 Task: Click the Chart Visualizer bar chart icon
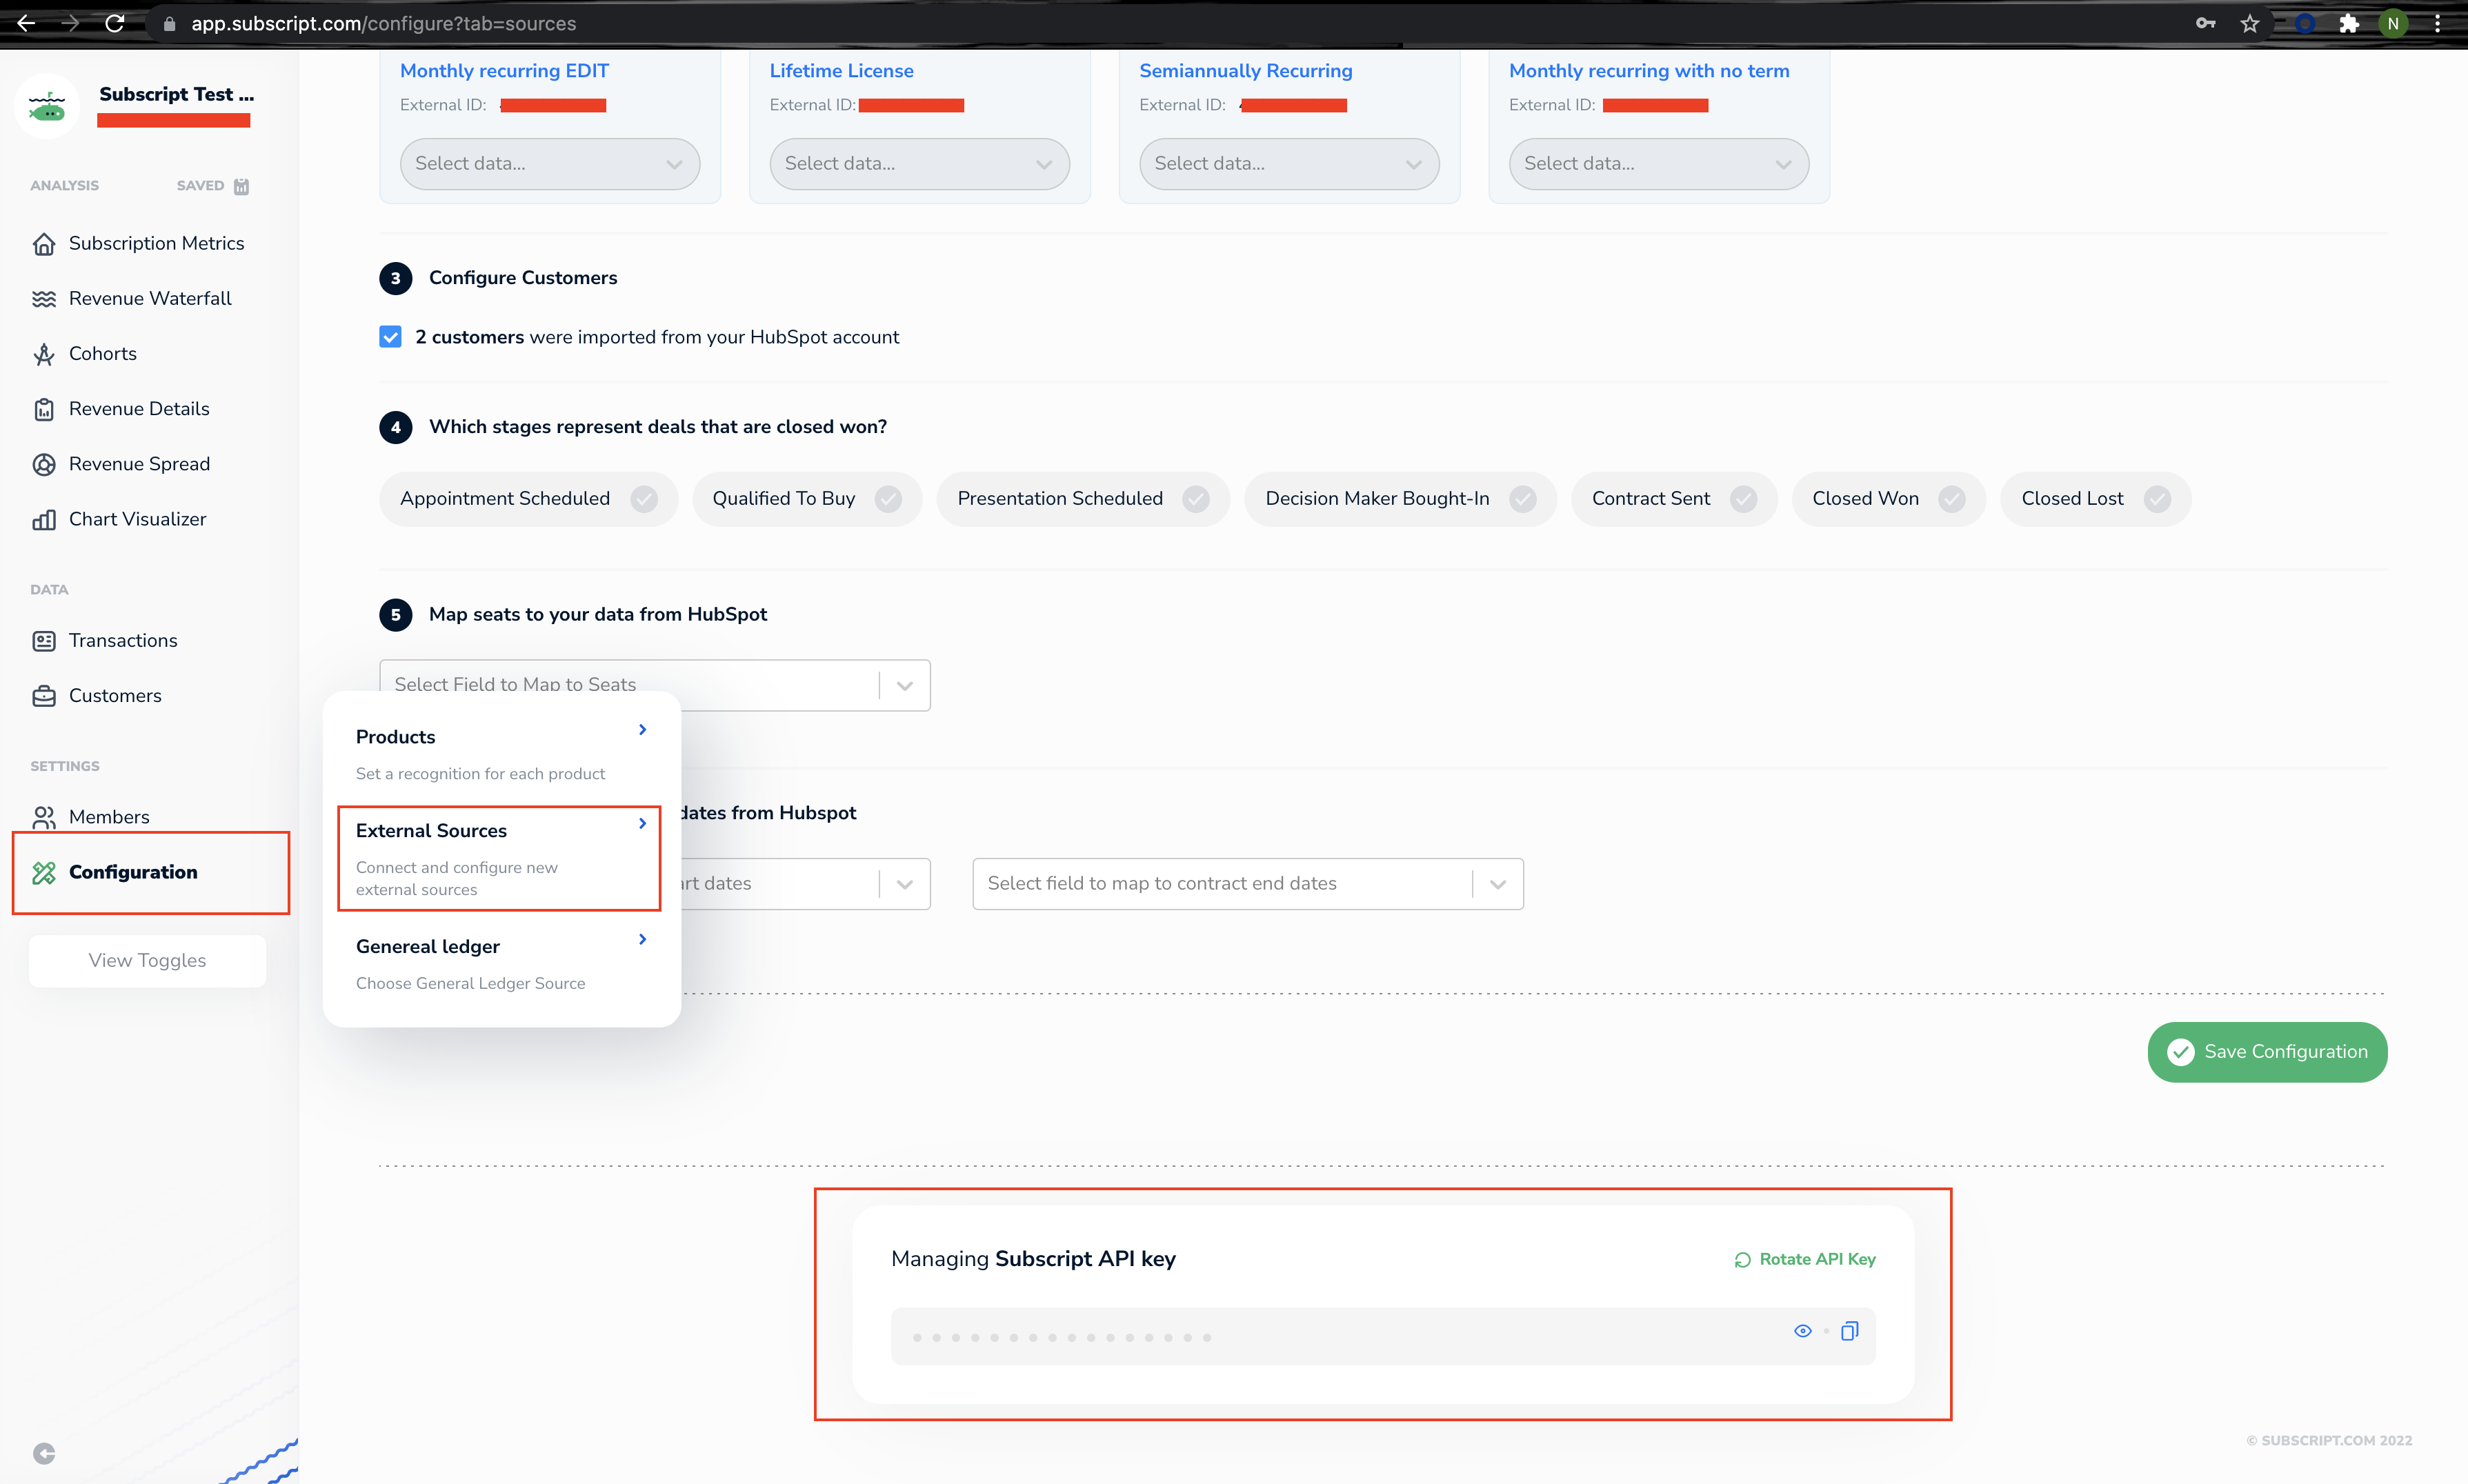[44, 519]
